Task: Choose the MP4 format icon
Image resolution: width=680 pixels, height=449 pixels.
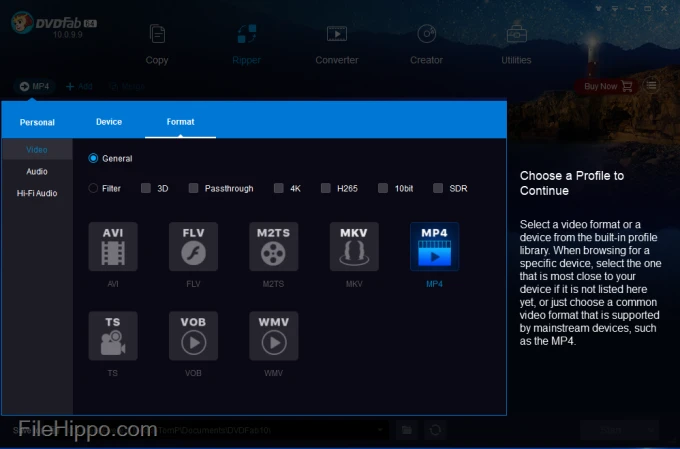Action: pos(435,246)
